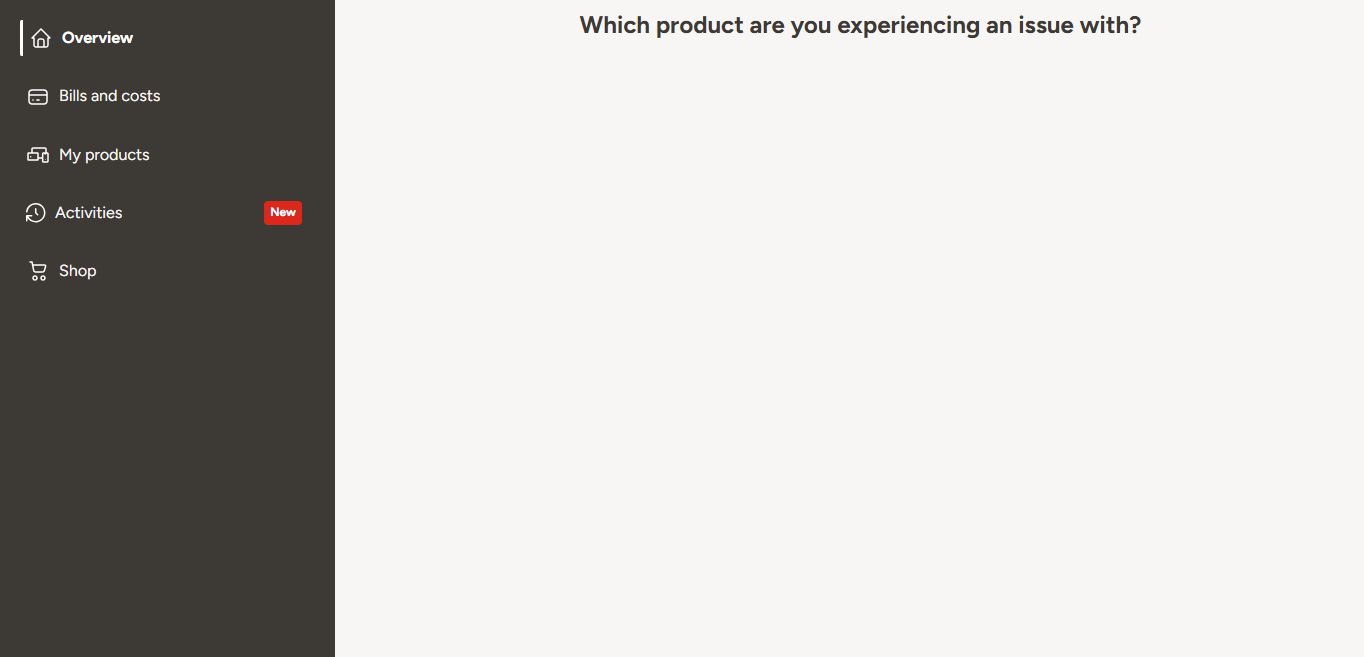
Task: Click the red New badge
Action: pos(283,212)
